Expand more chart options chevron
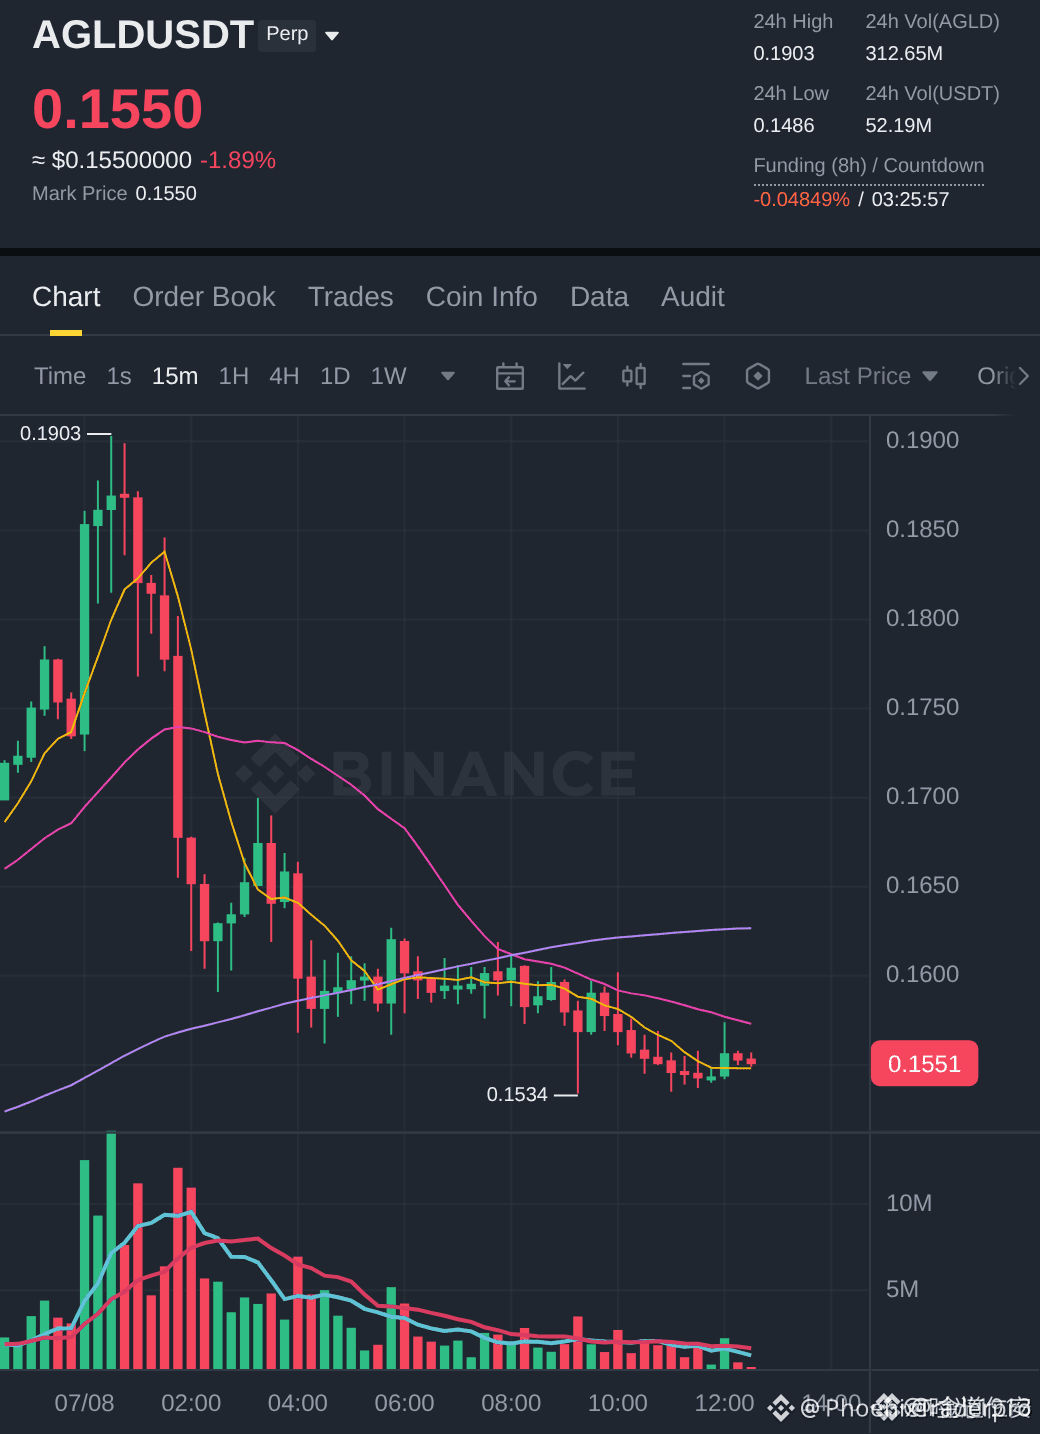The image size is (1040, 1434). (1022, 376)
